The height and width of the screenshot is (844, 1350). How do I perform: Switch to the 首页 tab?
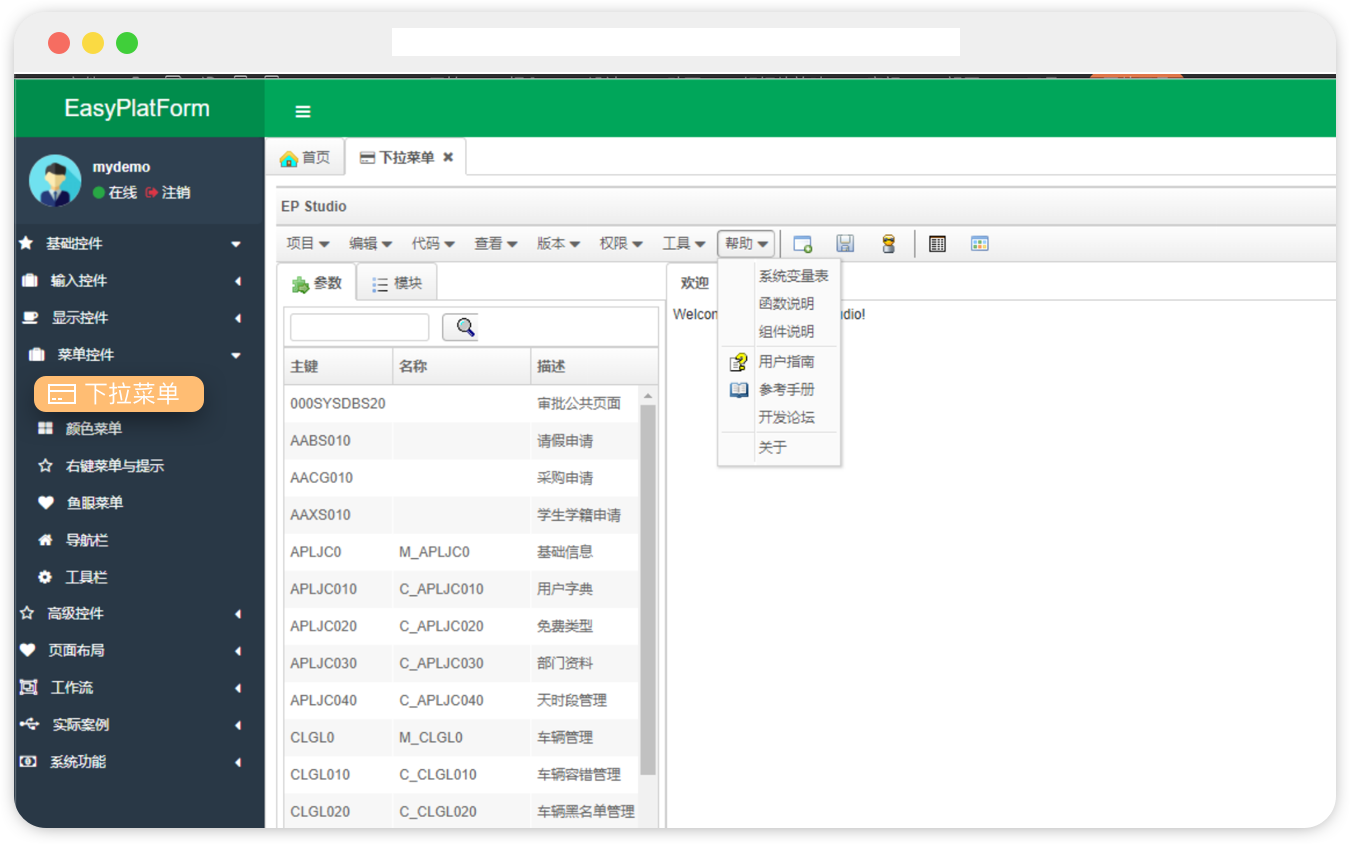(305, 158)
